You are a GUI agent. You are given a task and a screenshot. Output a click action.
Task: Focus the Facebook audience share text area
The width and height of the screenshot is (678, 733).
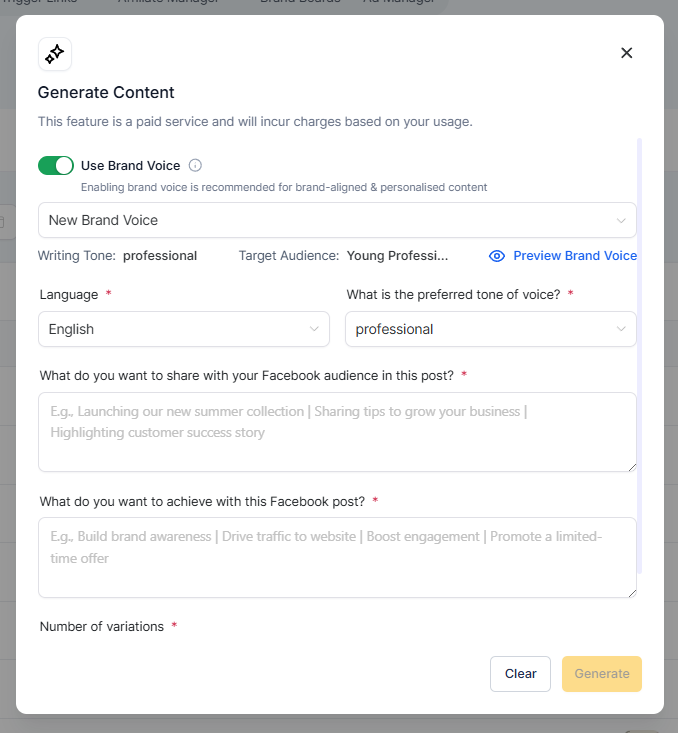coord(337,432)
